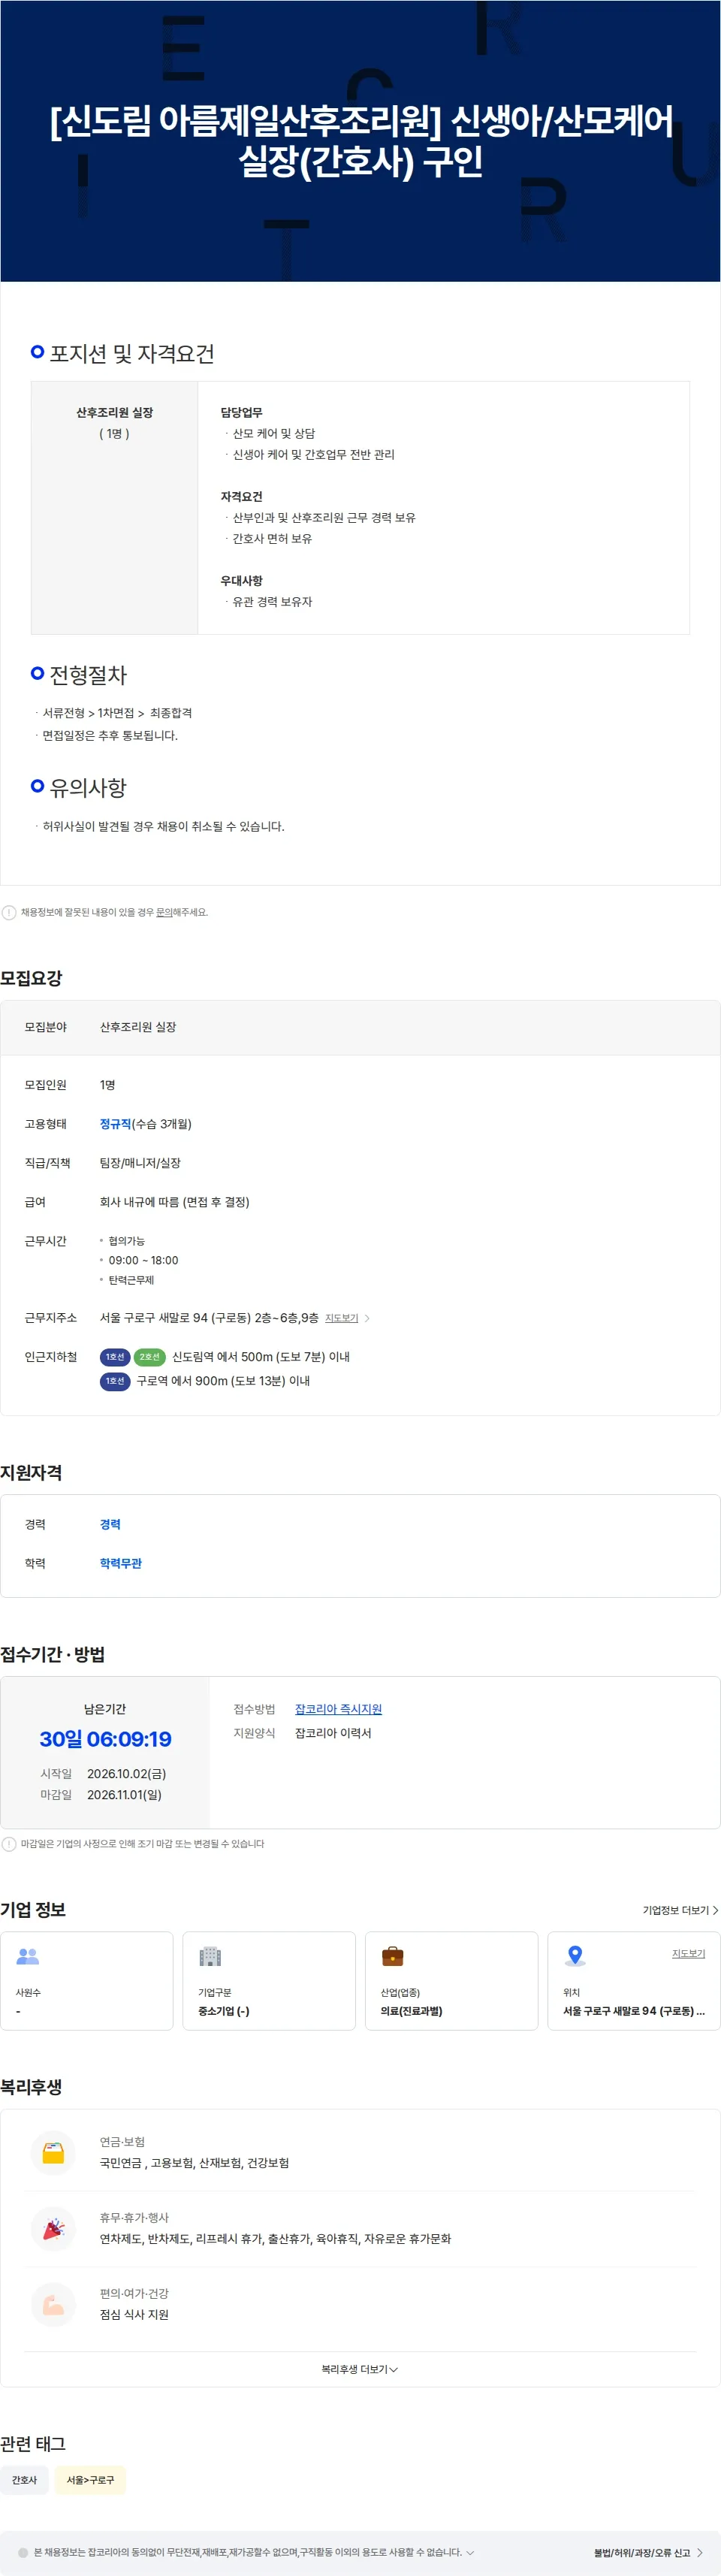This screenshot has width=721, height=2576.
Task: Click the 의료(진료과별) industry text
Action: click(411, 2011)
